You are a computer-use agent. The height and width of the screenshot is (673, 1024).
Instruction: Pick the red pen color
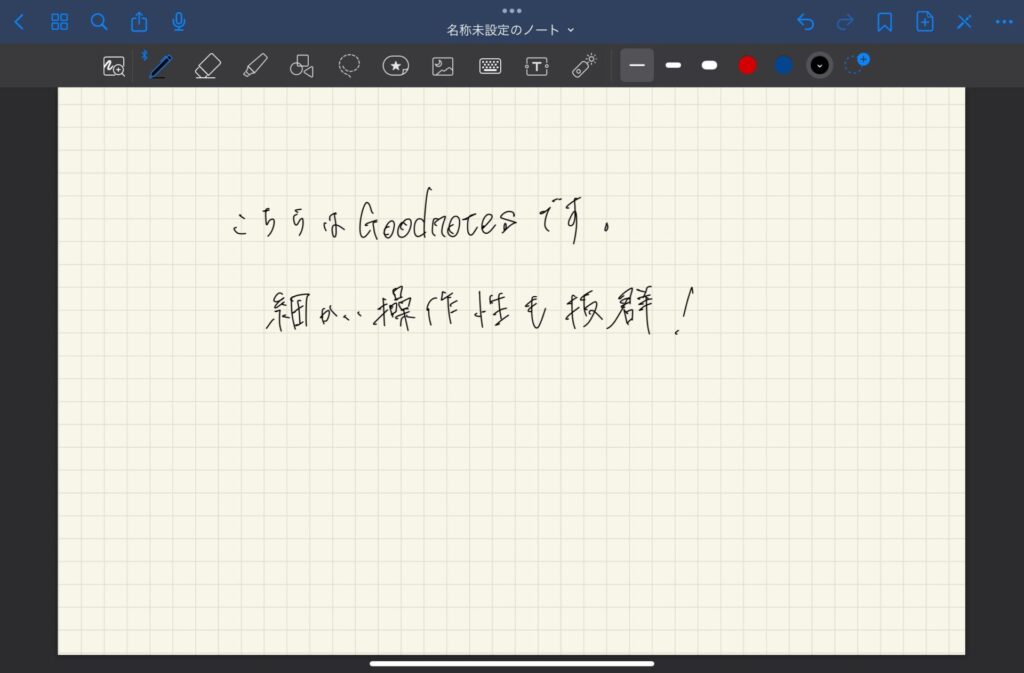coord(747,65)
